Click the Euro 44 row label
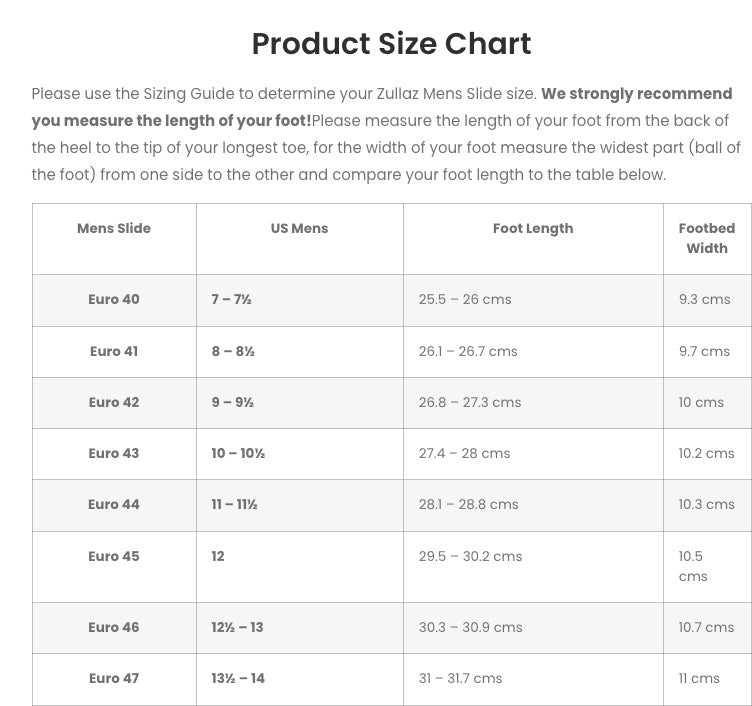This screenshot has height=706, width=752. pos(114,505)
